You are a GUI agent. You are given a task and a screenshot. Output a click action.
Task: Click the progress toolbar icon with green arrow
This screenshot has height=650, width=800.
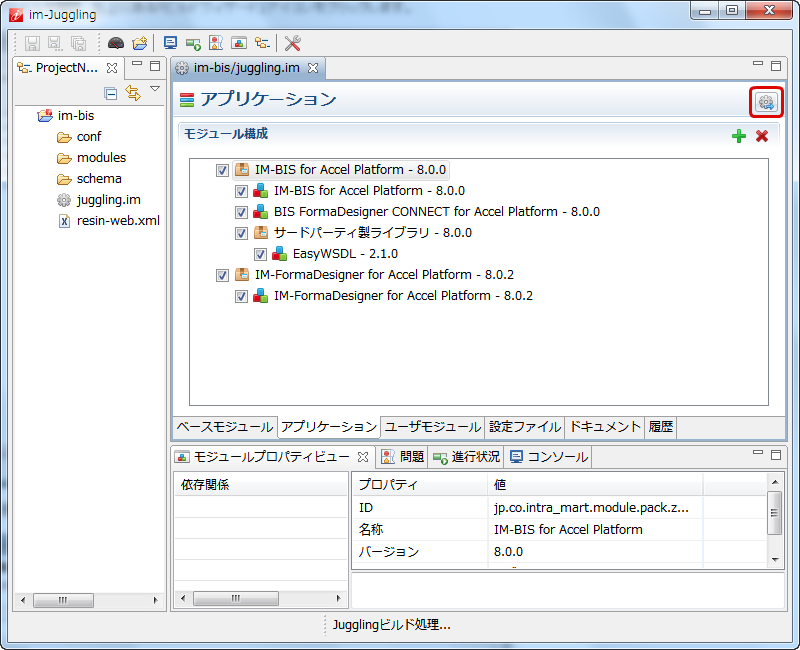193,44
